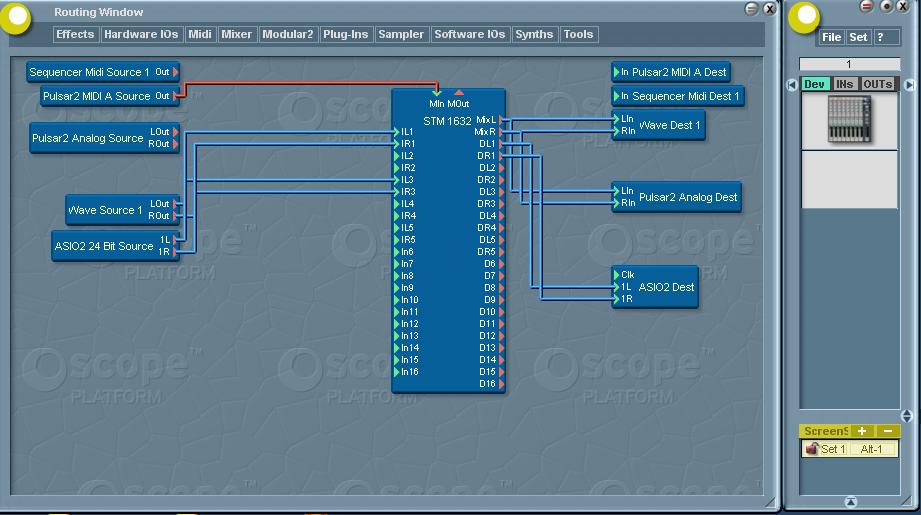Click the MixL output port on STM 1632

[x=501, y=120]
